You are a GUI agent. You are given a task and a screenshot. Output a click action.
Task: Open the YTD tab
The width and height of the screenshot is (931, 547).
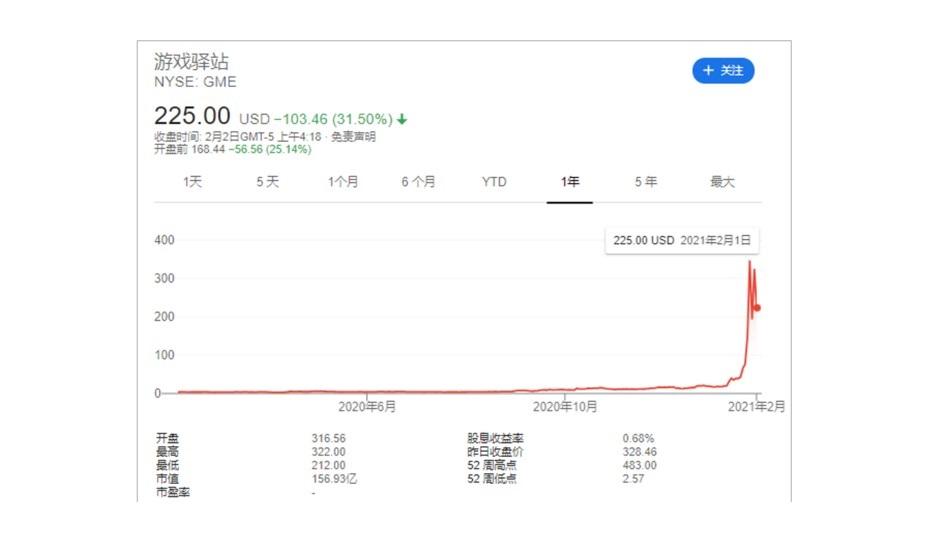pos(494,182)
